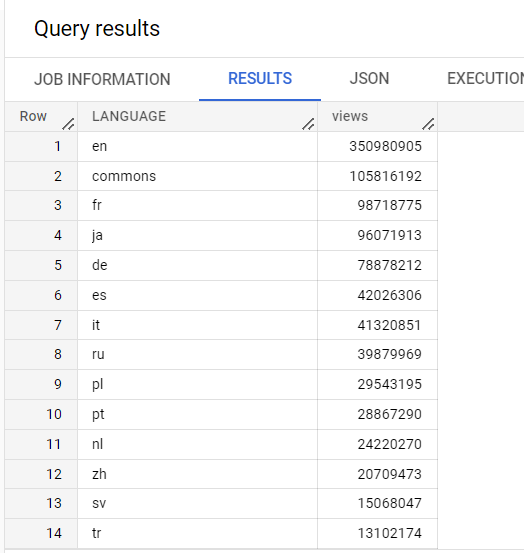
Task: Click views value 42026306
Action: pyautogui.click(x=390, y=295)
